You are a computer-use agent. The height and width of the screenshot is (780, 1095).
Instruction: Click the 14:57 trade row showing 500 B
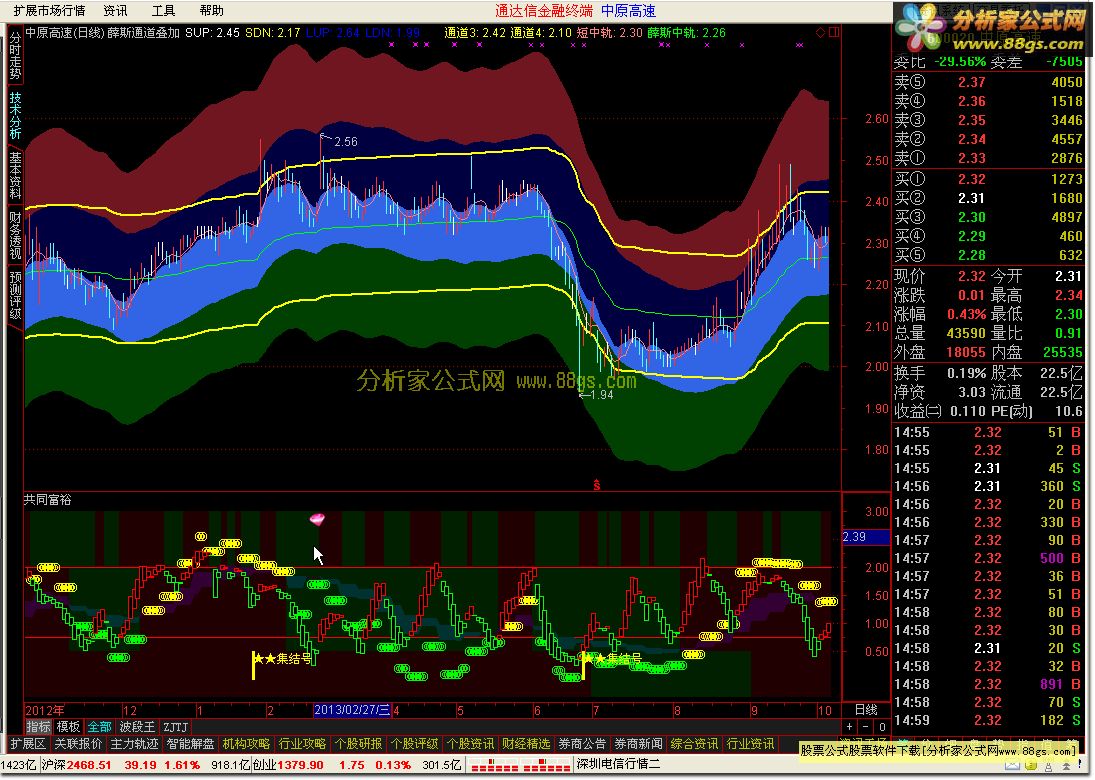[x=989, y=558]
